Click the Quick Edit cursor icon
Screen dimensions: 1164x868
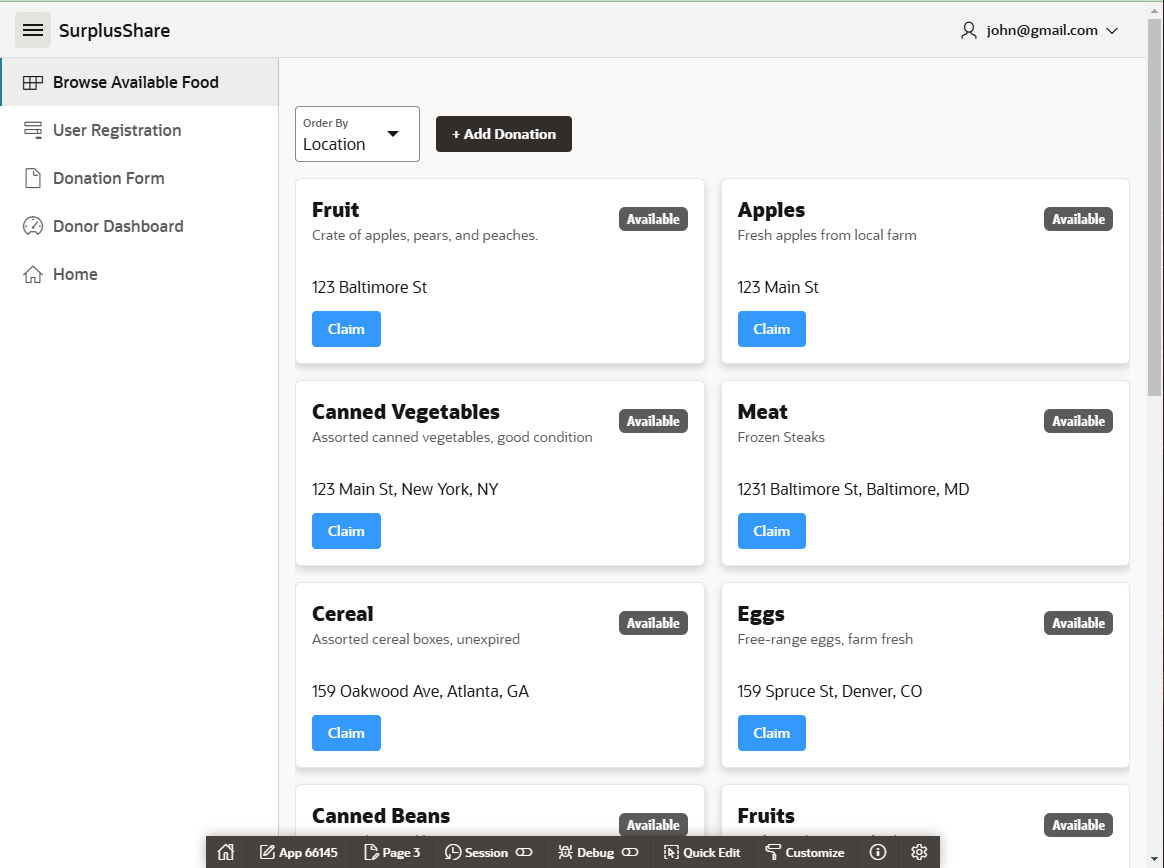click(x=671, y=852)
